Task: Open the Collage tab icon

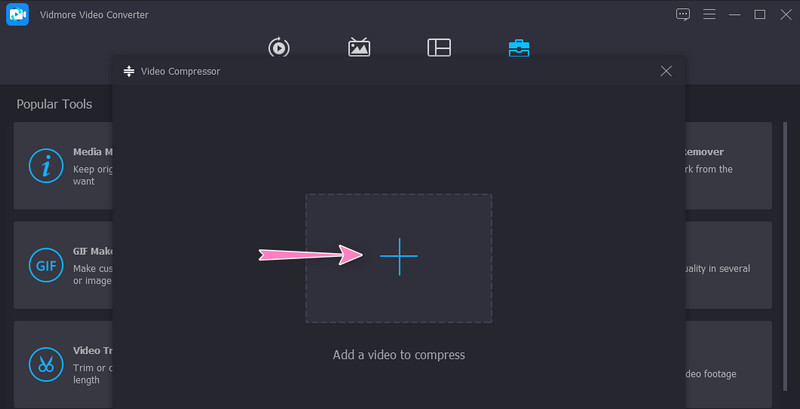Action: tap(439, 47)
